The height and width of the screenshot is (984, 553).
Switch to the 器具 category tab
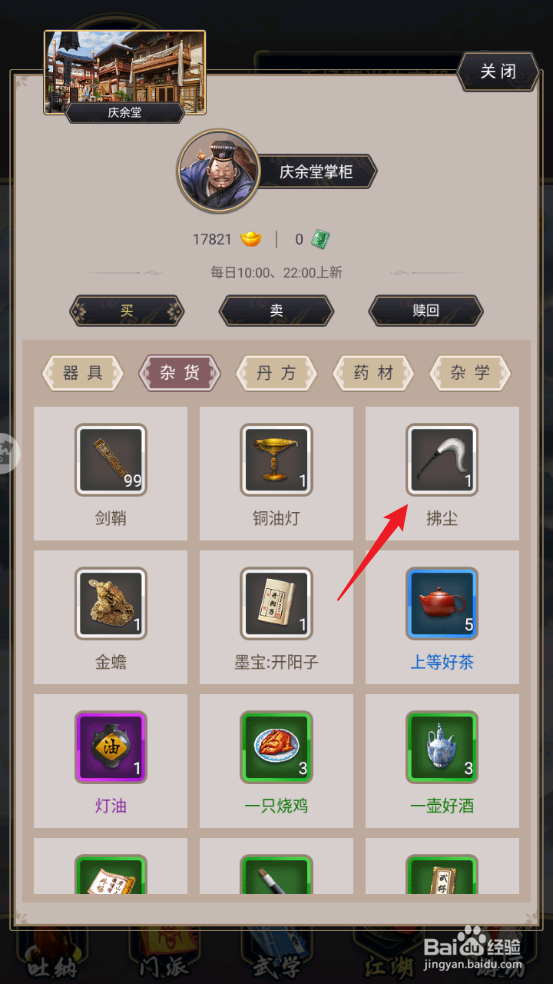[x=83, y=373]
